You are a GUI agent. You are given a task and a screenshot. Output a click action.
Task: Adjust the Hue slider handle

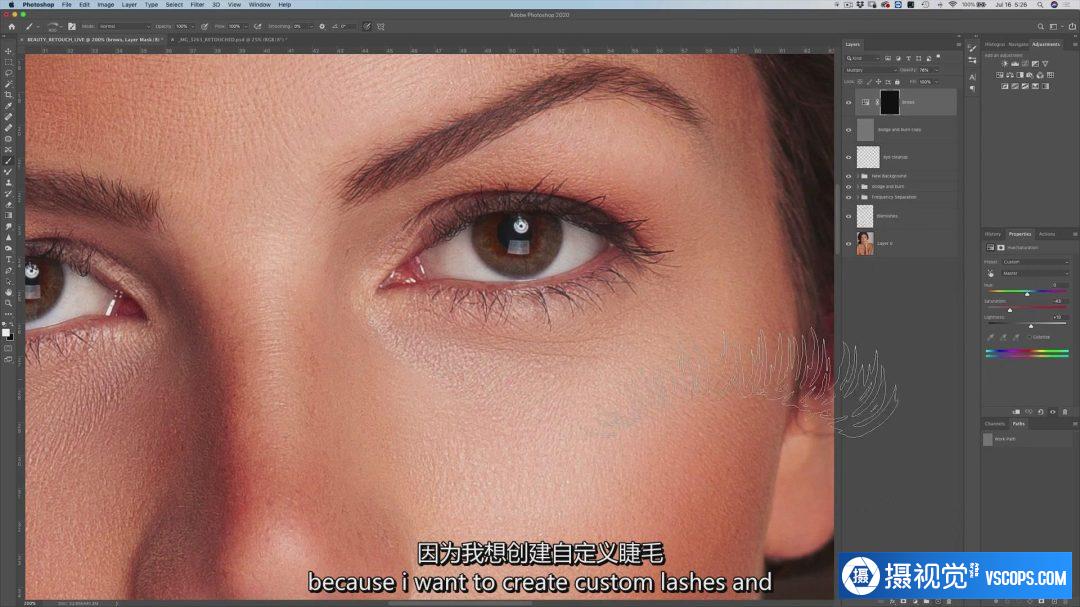coord(1027,294)
